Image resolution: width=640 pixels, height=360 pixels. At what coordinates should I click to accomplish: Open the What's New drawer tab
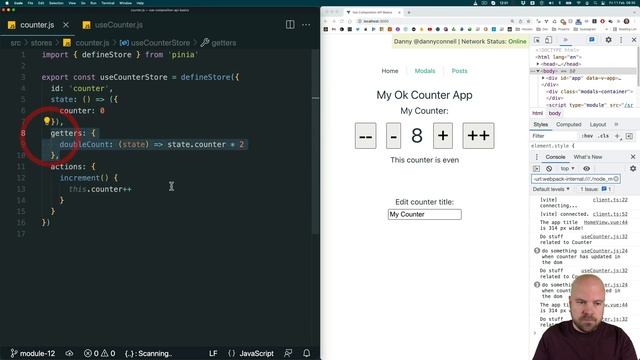(x=588, y=157)
